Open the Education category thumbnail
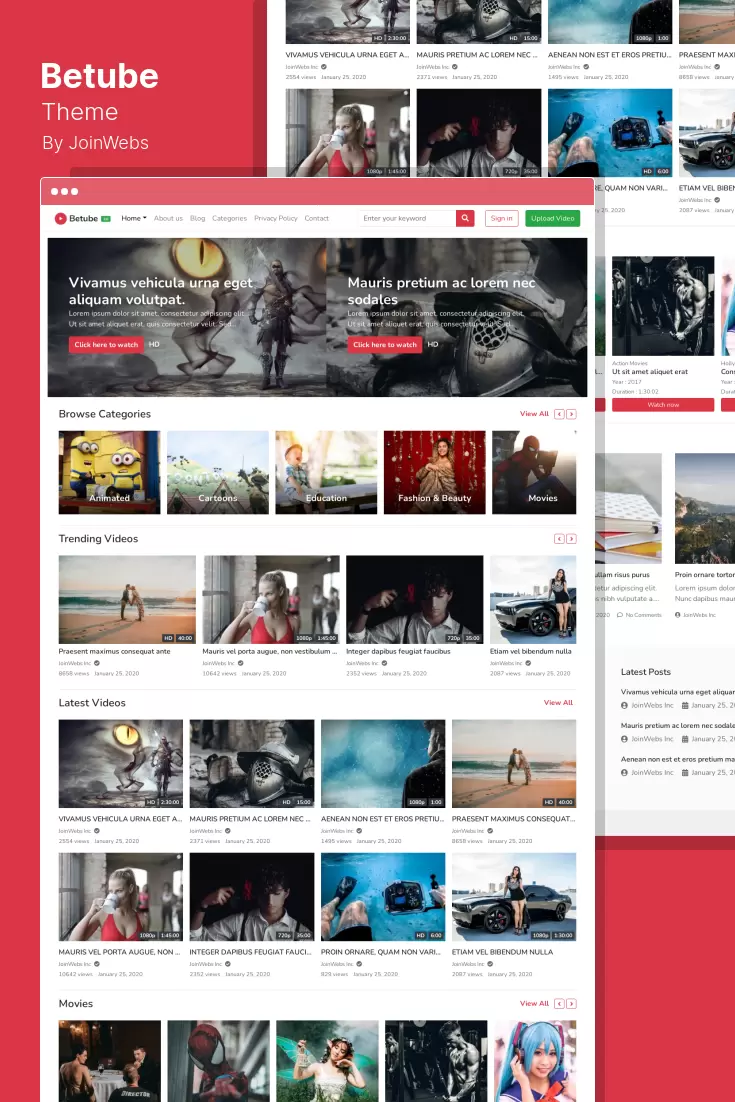Screen dimensions: 735x1102 point(326,472)
